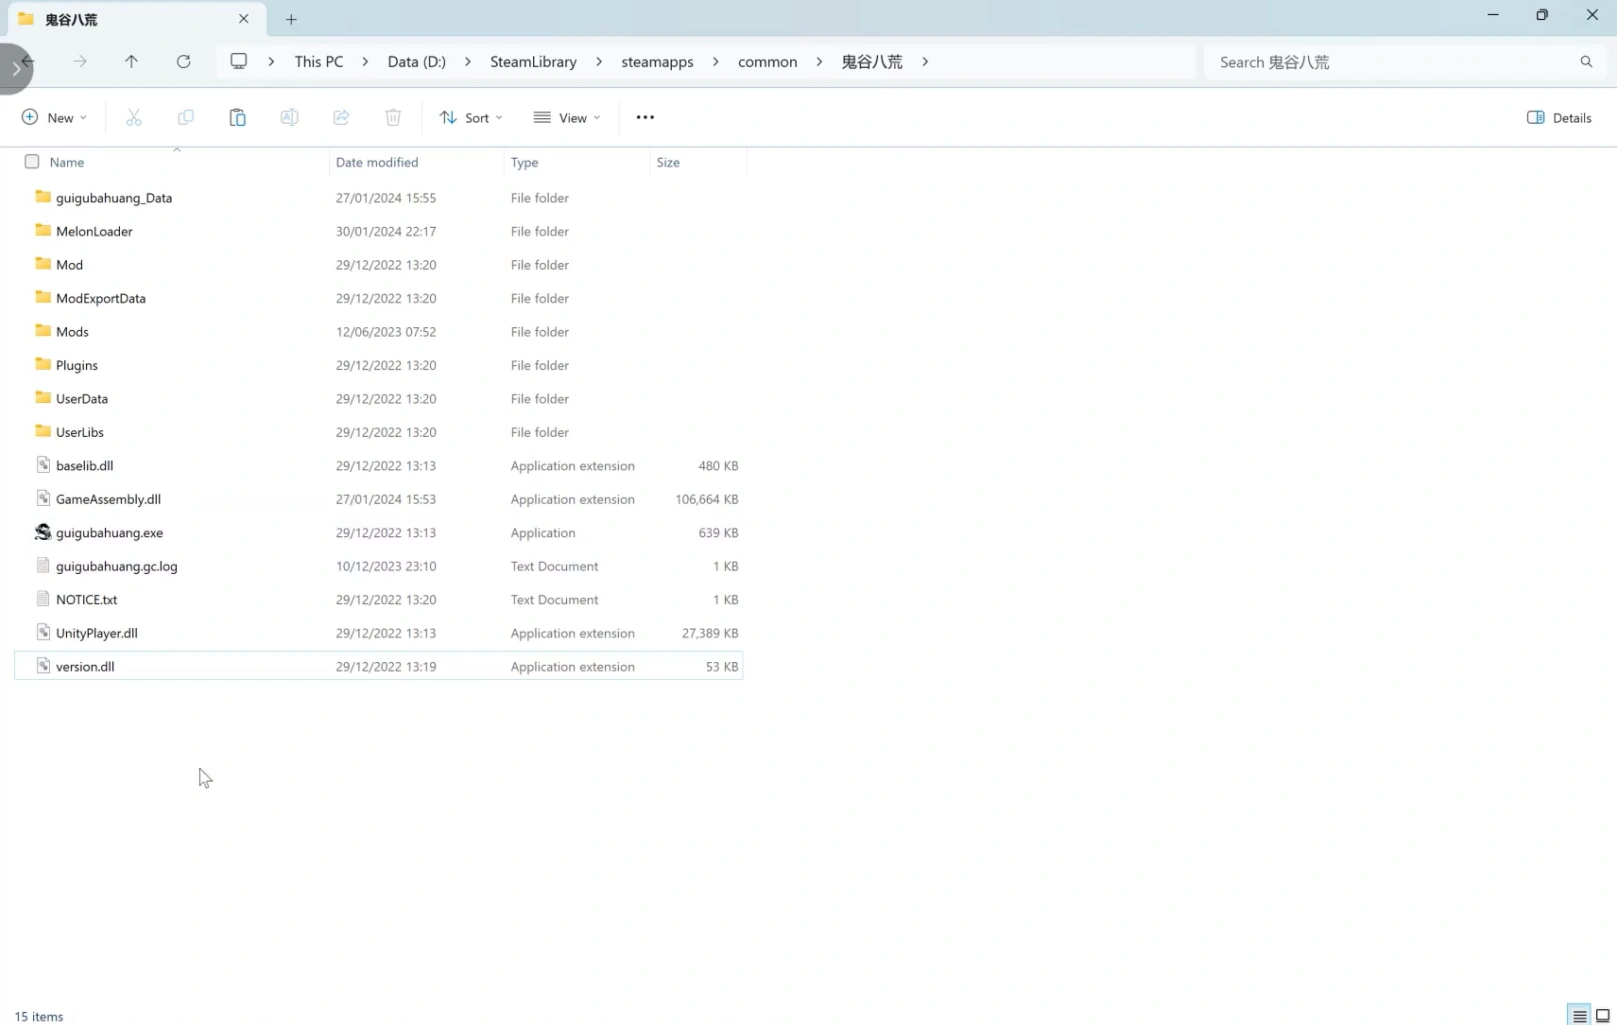Click the Rename toolbar icon
1617x1025 pixels.
tap(289, 118)
